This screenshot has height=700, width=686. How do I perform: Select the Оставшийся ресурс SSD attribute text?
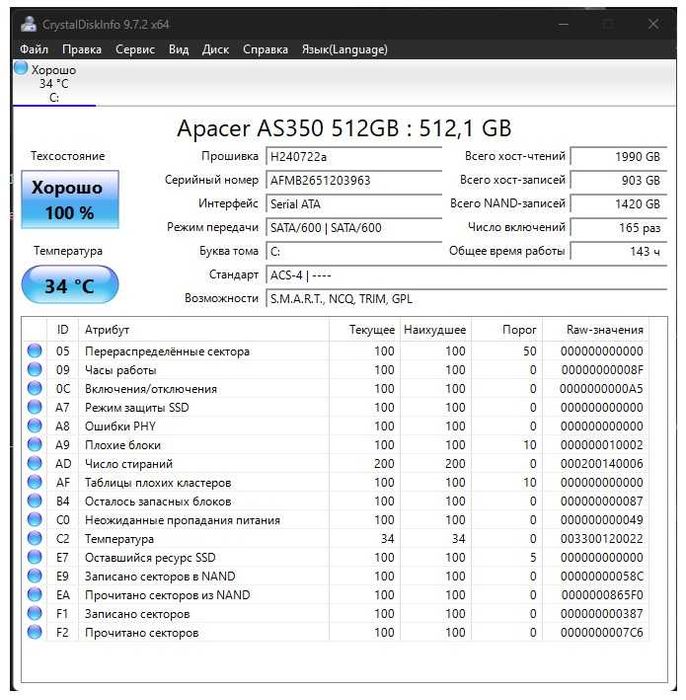(x=150, y=558)
